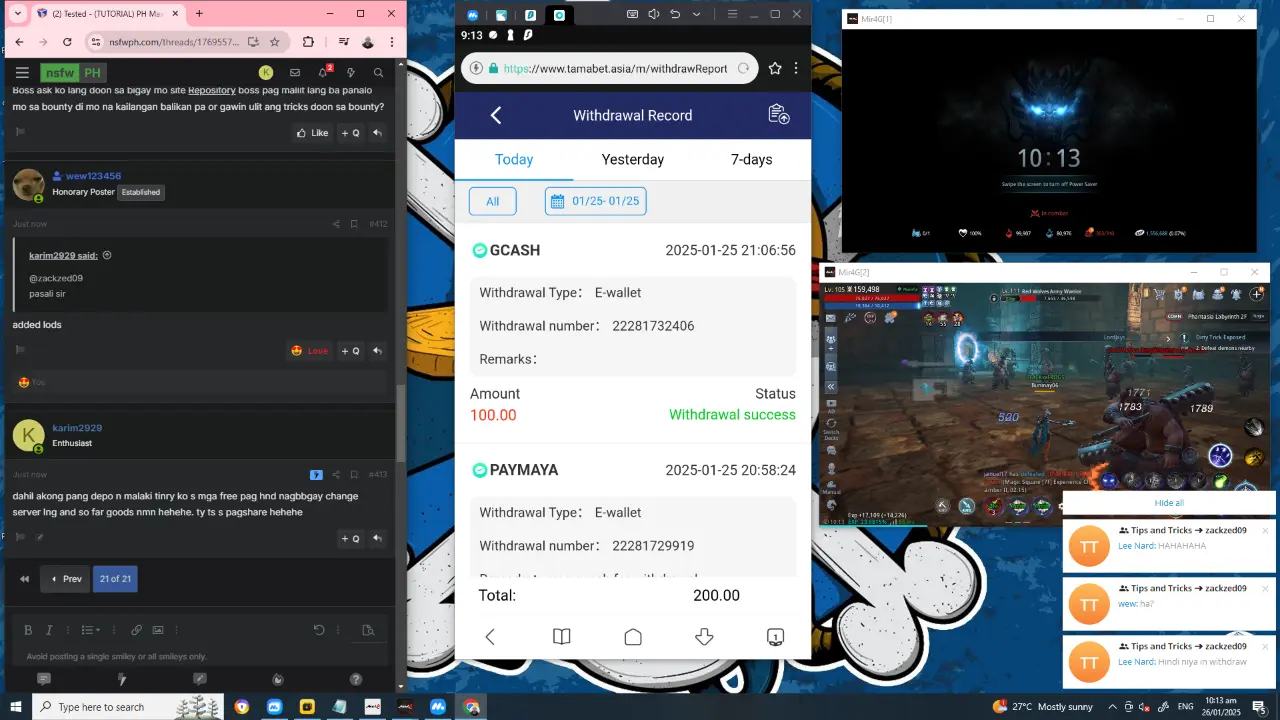The image size is (1280, 720).
Task: Bookmark this page star in Chrome
Action: pos(274,42)
